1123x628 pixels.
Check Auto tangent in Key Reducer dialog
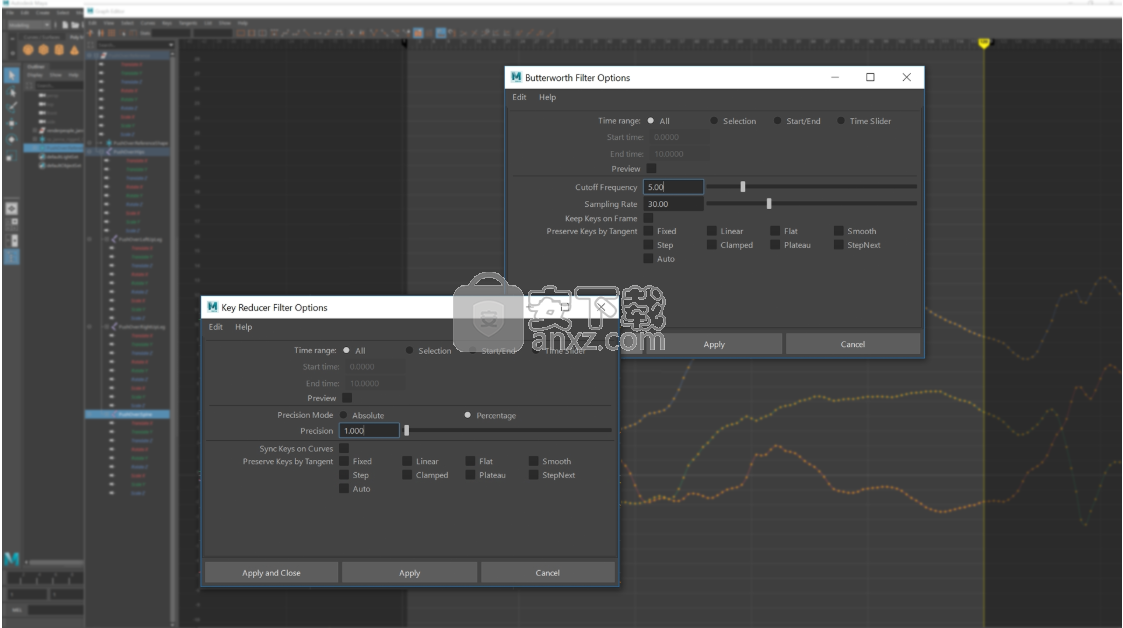tap(344, 489)
